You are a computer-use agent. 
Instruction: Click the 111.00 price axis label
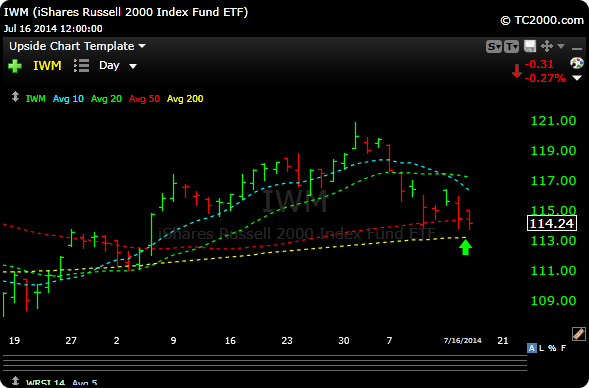click(x=553, y=271)
